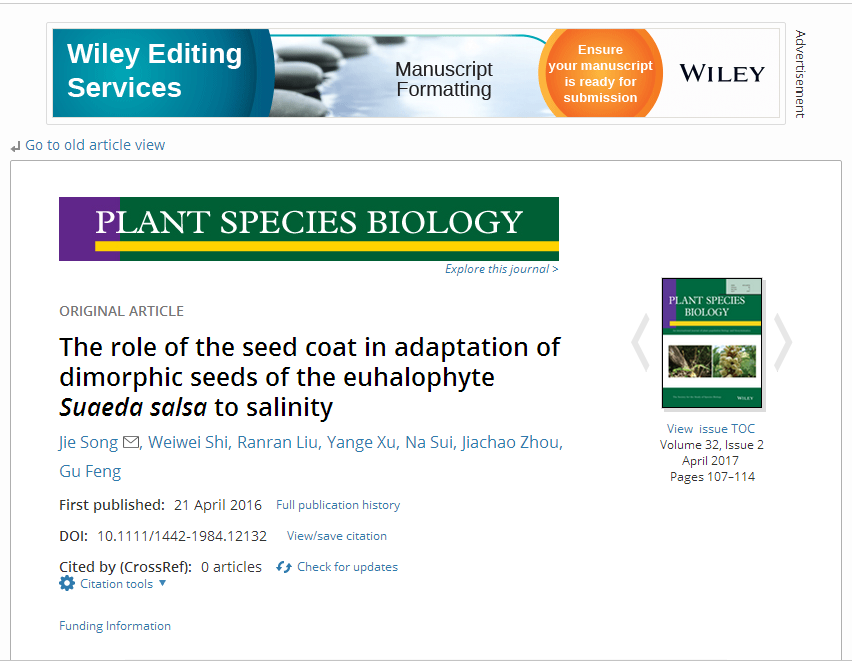
Task: Click the Wiley logo in the advertisement
Action: click(x=721, y=73)
